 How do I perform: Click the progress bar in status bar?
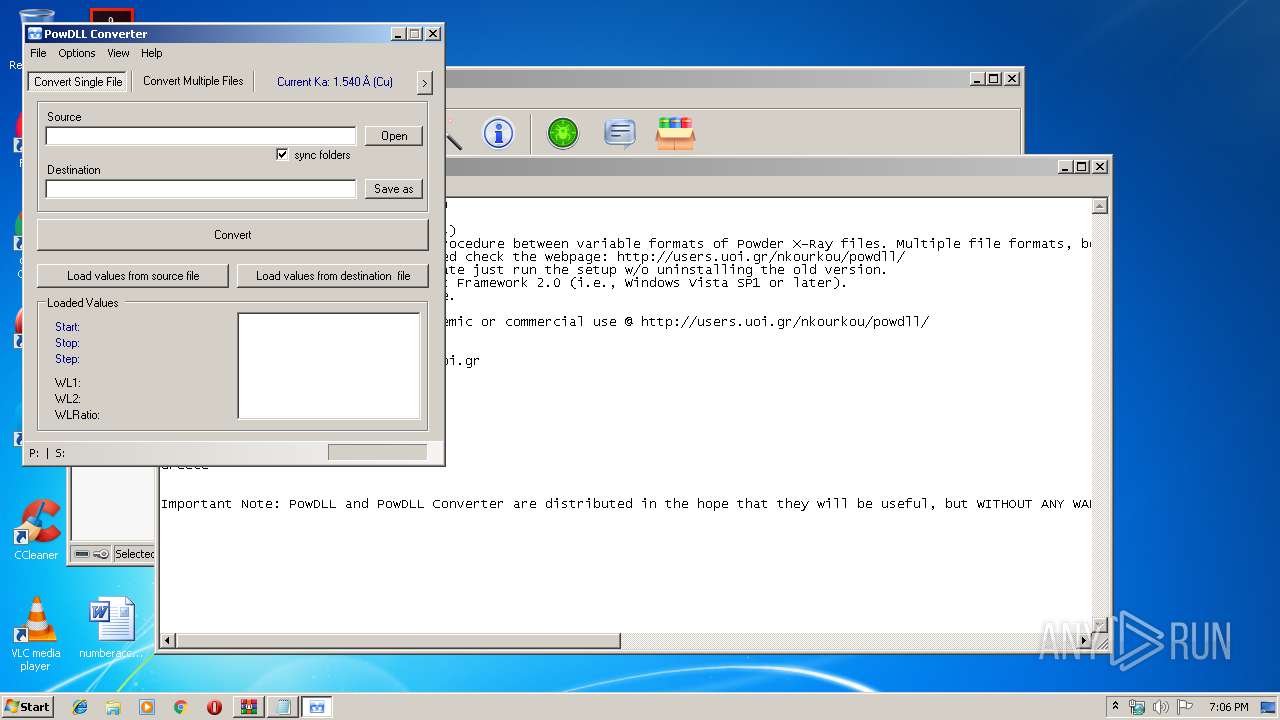point(378,453)
